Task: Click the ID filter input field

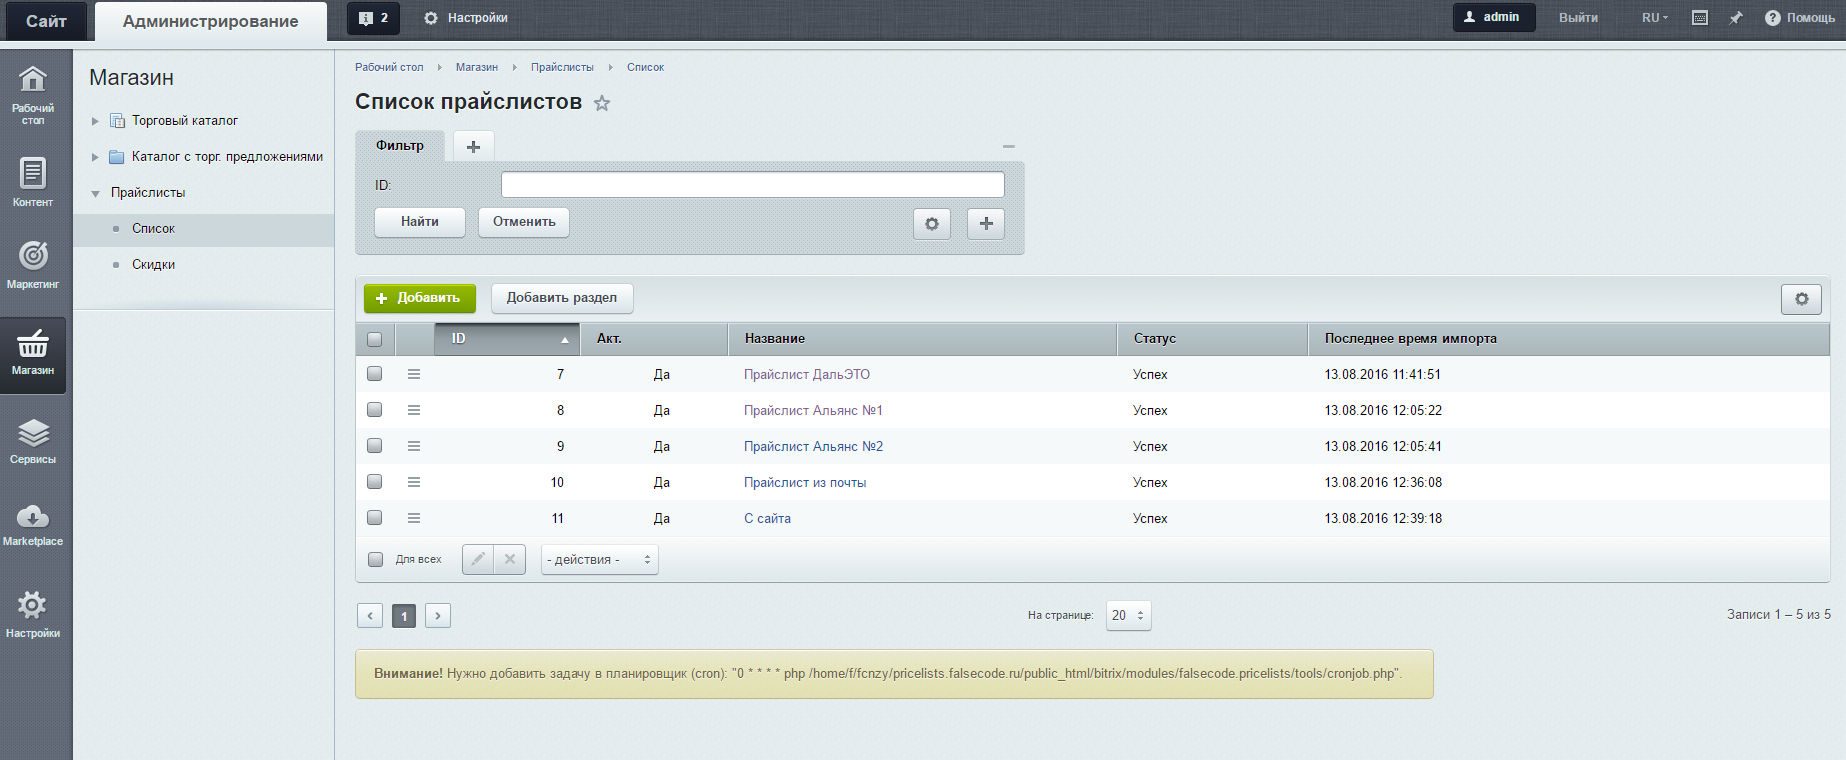Action: click(x=752, y=185)
